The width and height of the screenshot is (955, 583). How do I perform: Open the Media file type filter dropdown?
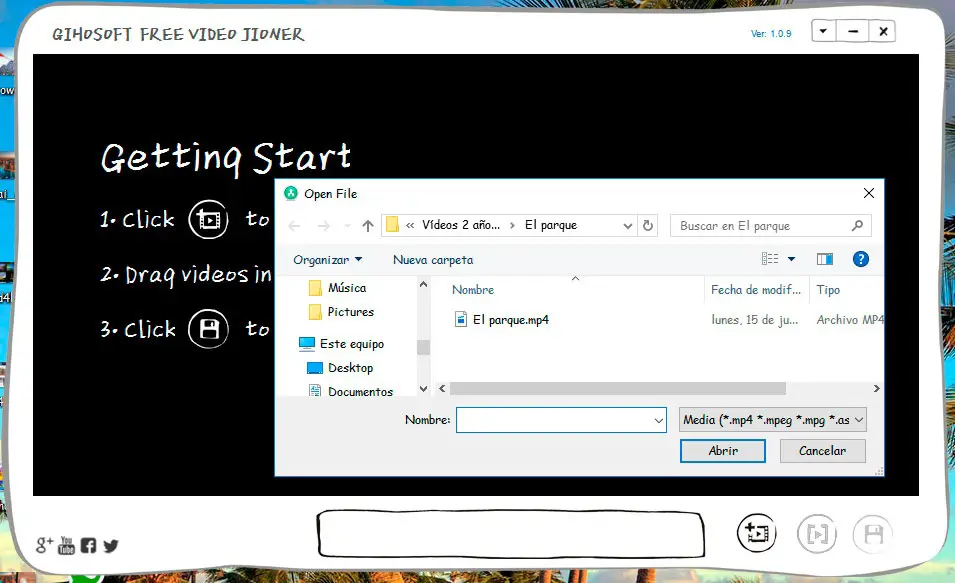pos(772,420)
